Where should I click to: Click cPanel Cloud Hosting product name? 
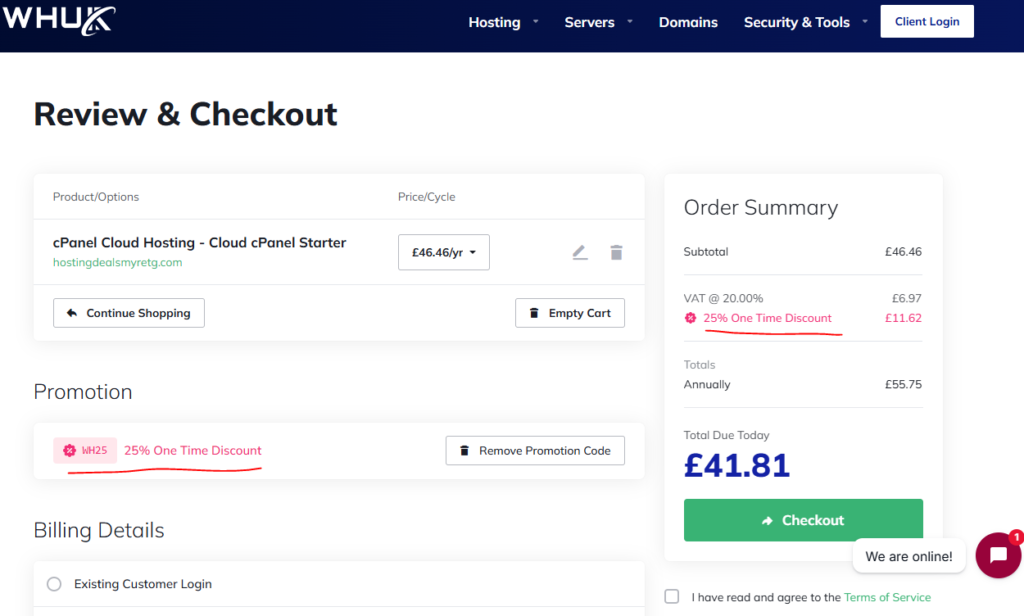pos(199,242)
